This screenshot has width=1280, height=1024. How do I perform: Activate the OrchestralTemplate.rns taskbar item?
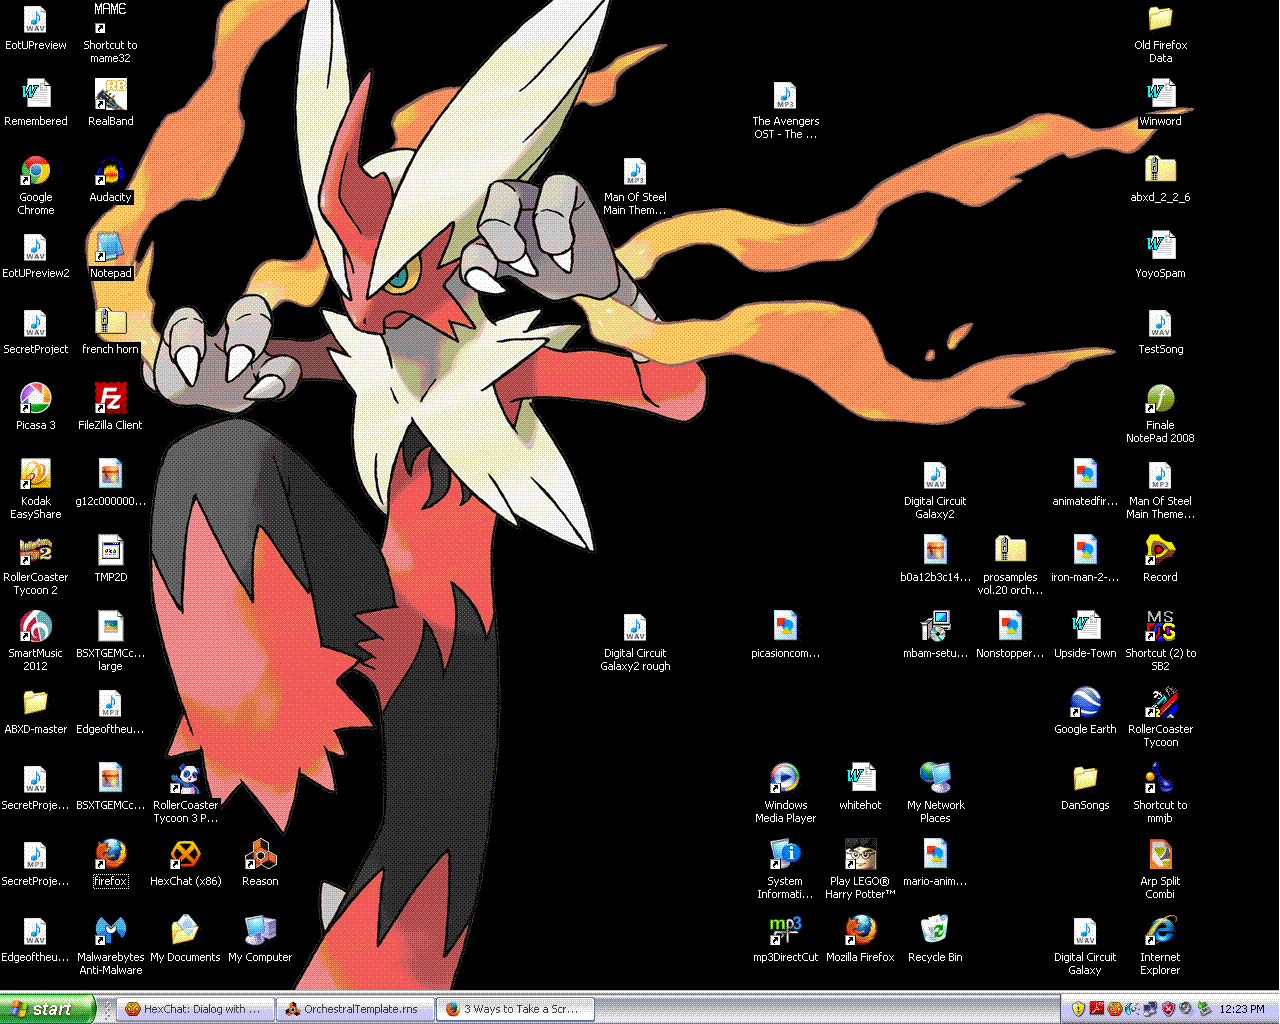(353, 1009)
